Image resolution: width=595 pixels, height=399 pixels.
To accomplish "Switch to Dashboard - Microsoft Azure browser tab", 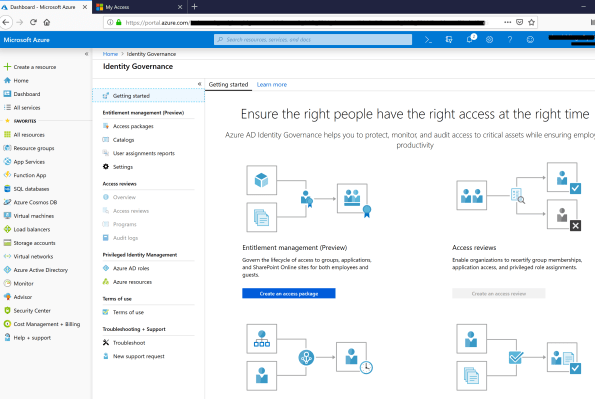I will coord(42,7).
